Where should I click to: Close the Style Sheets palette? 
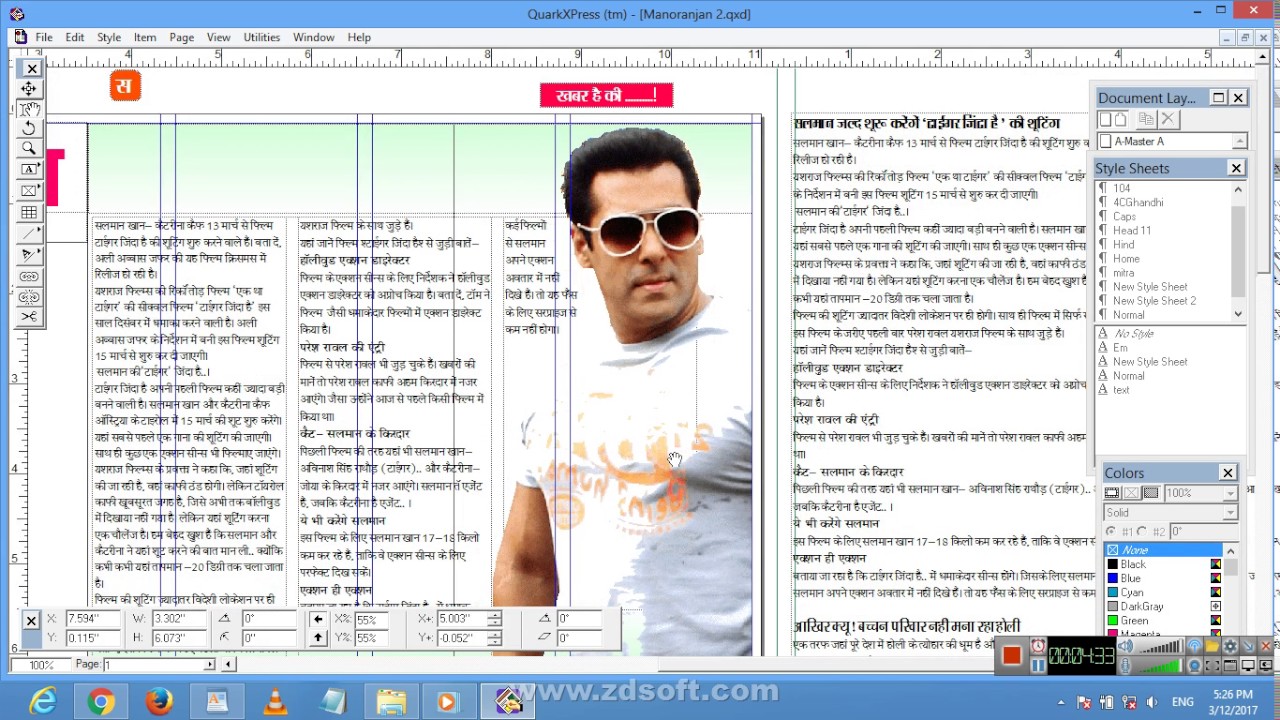click(x=1237, y=168)
